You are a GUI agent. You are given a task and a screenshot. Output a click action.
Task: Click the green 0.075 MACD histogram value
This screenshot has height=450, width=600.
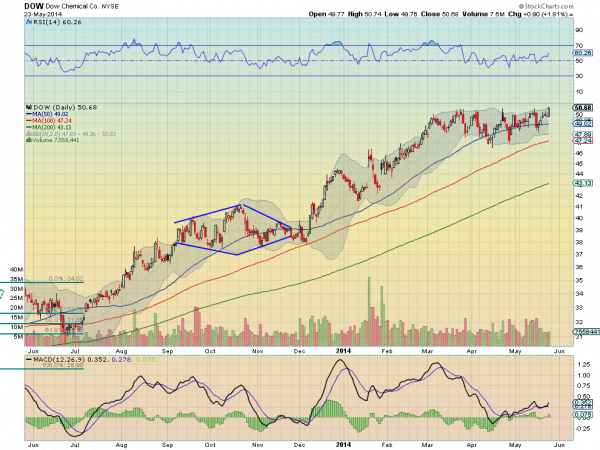pos(145,360)
